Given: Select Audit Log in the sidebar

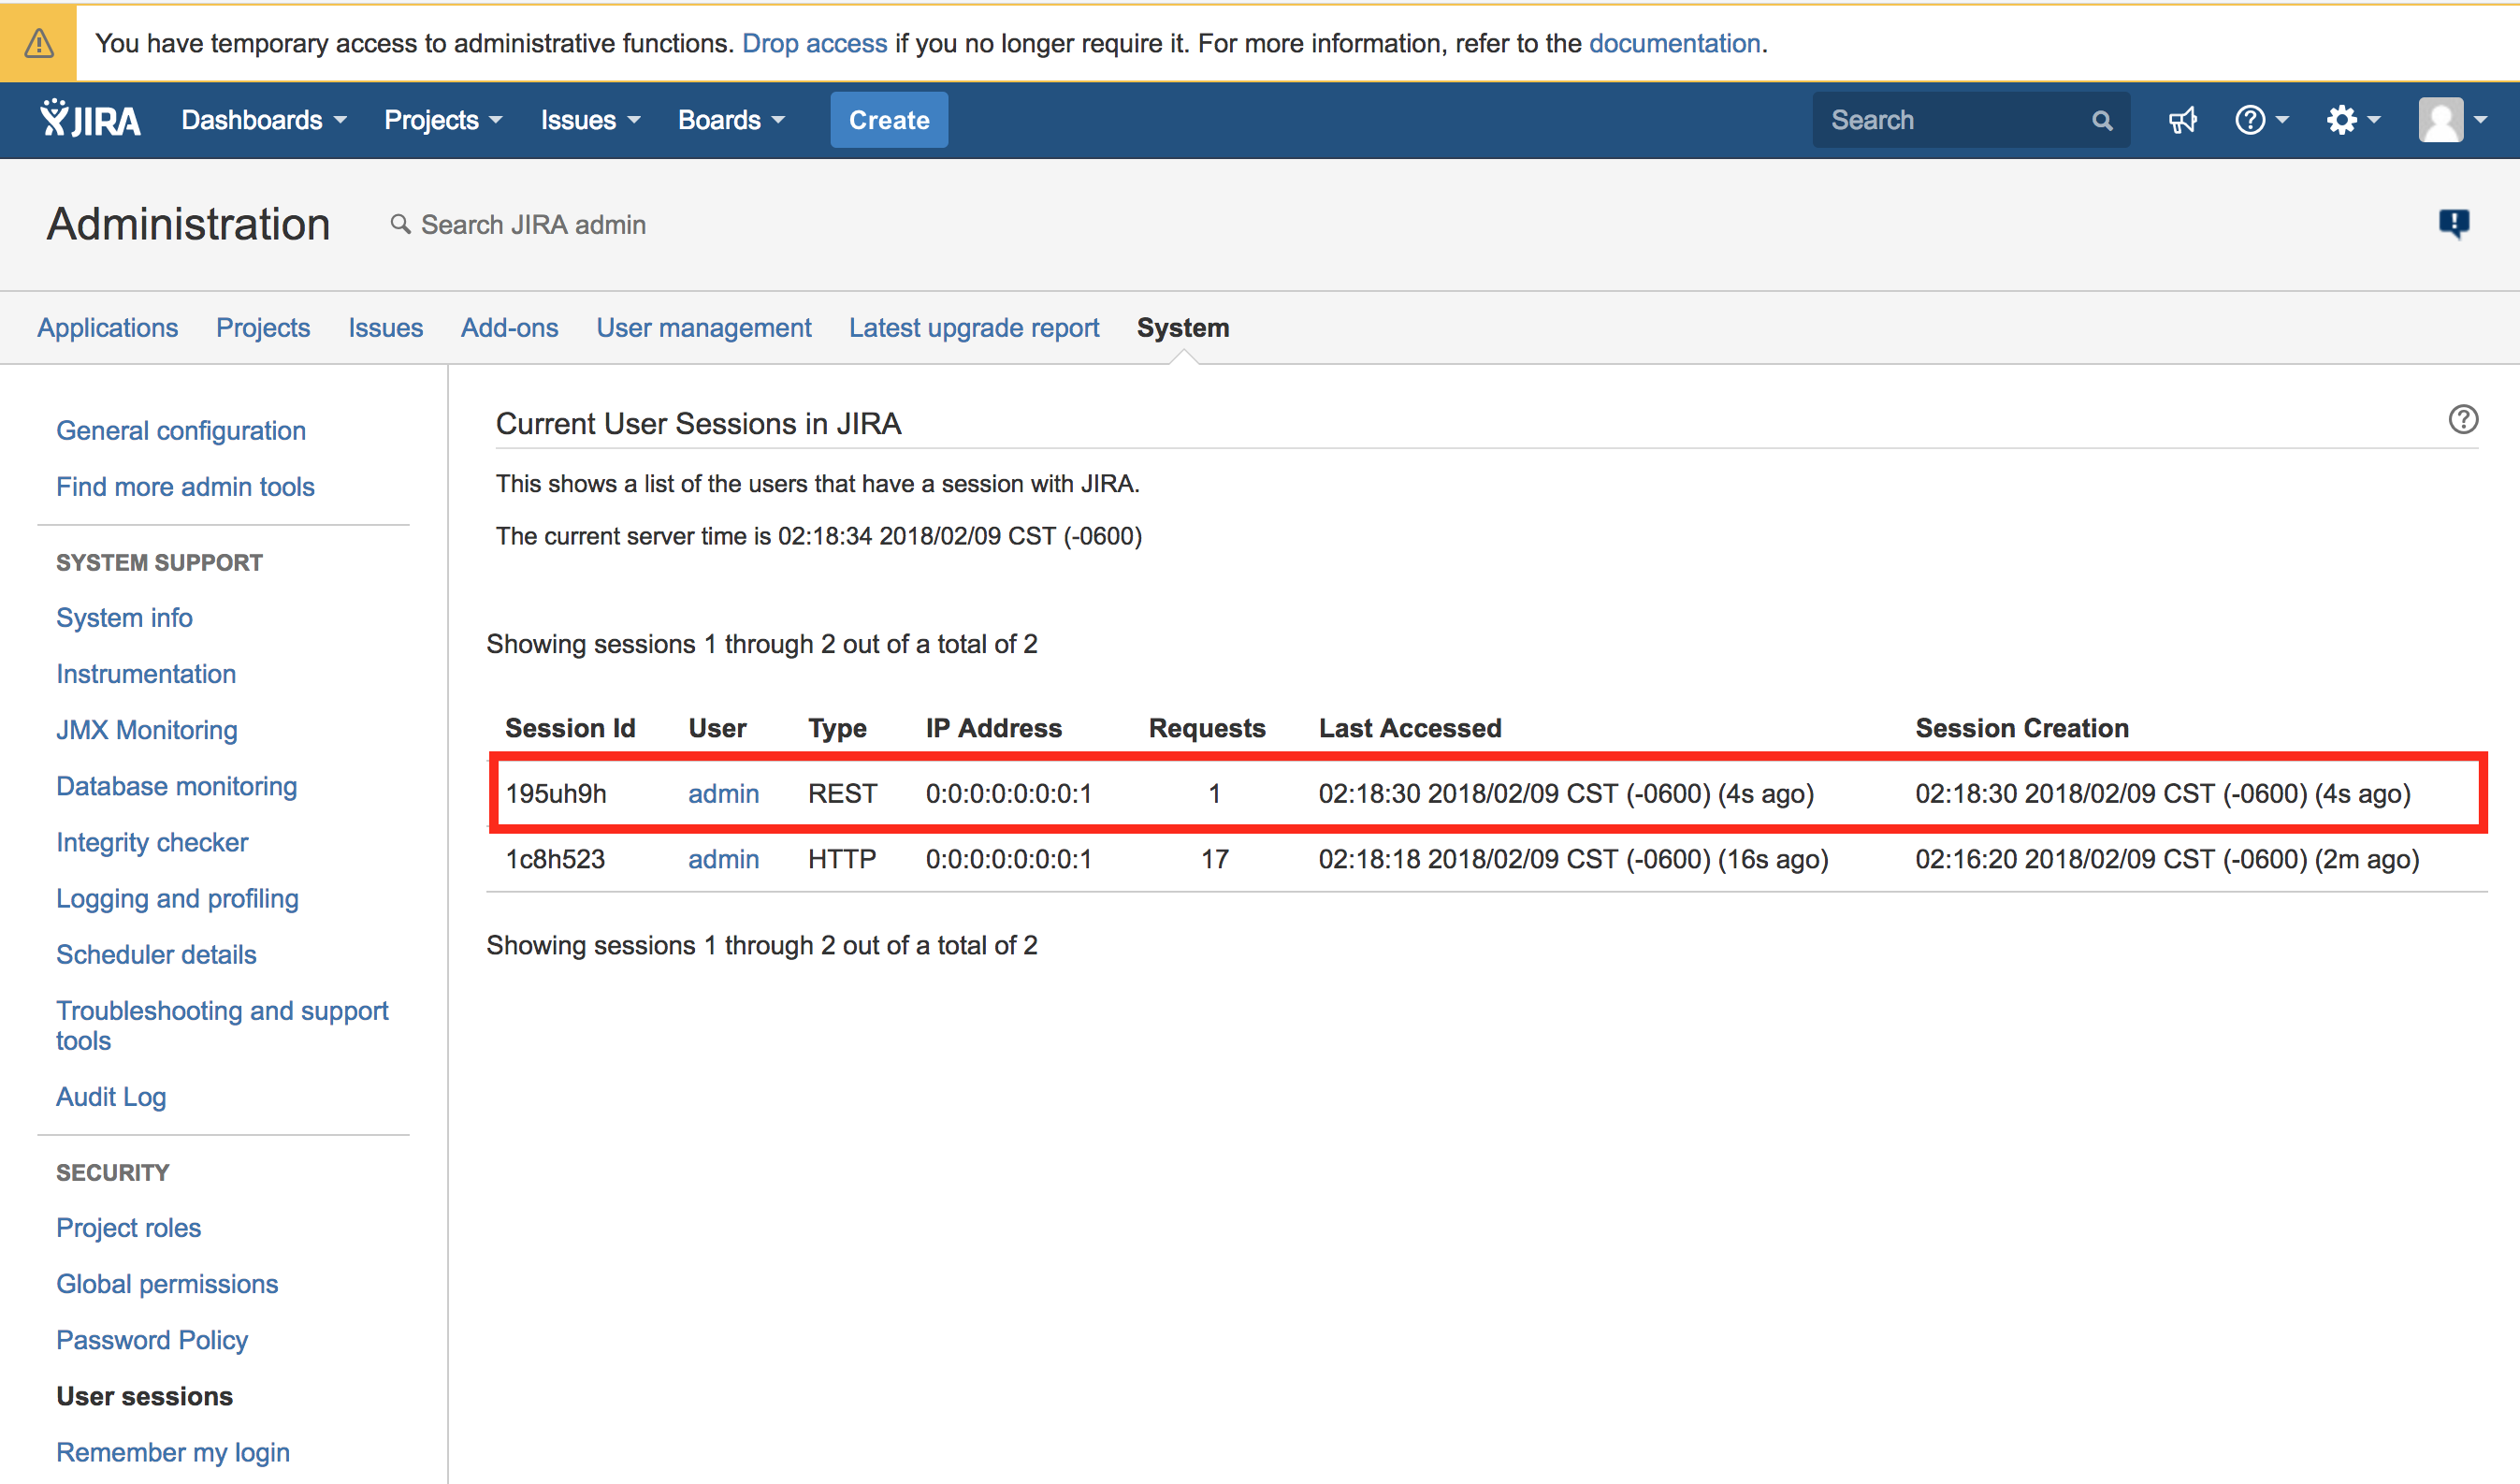Looking at the screenshot, I should click(111, 1096).
